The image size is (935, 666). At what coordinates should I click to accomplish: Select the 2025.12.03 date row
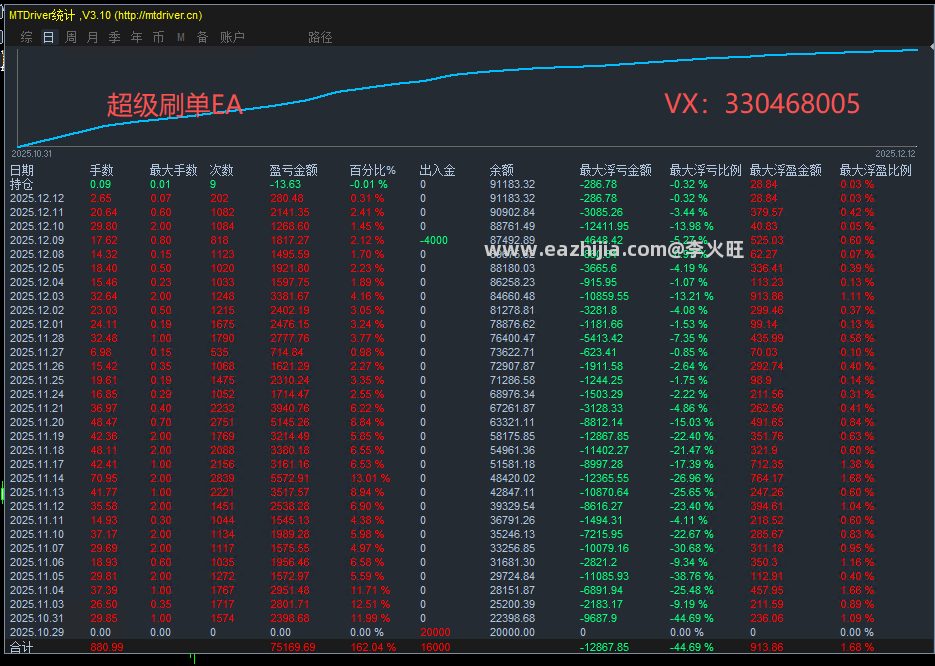[467, 296]
